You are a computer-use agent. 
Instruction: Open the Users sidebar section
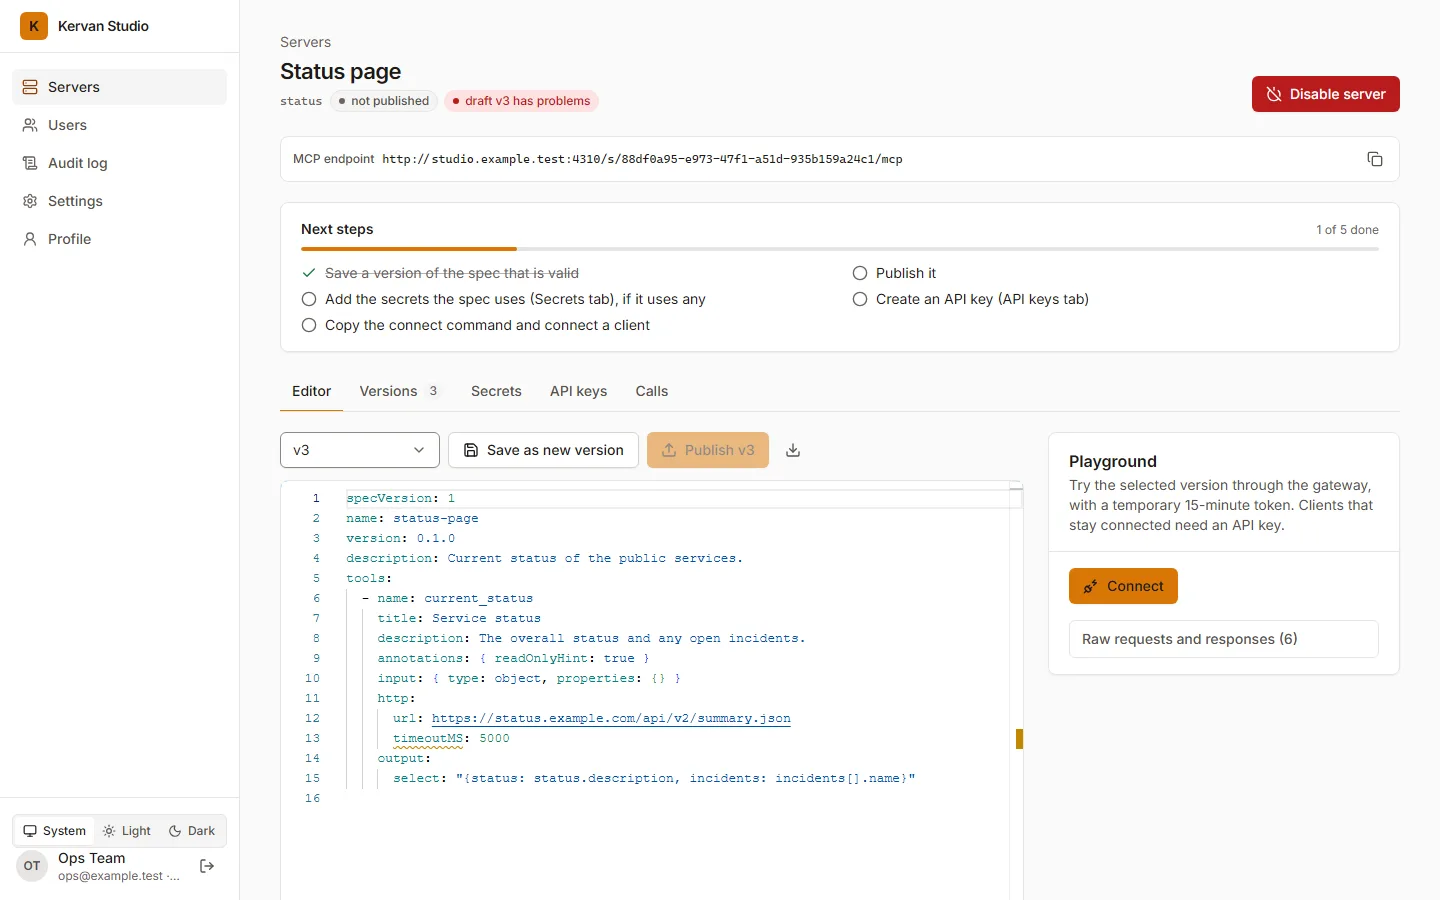119,125
